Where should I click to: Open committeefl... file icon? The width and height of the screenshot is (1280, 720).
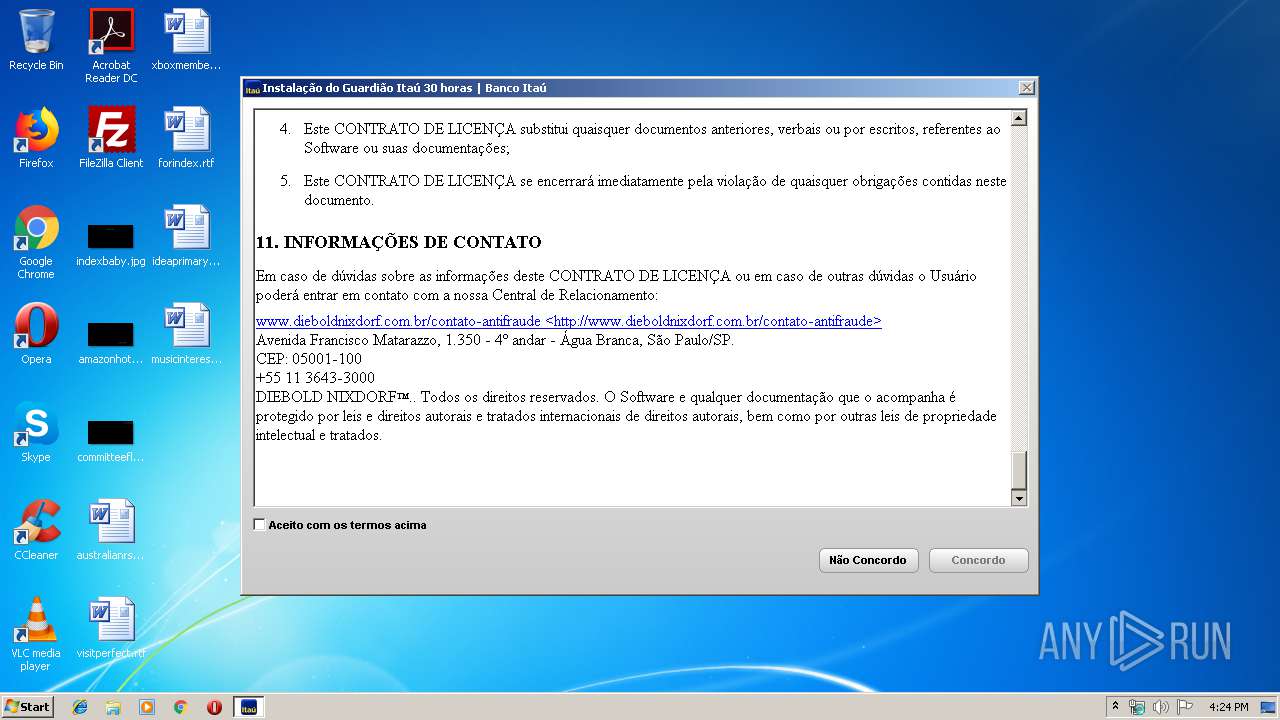[x=111, y=441]
